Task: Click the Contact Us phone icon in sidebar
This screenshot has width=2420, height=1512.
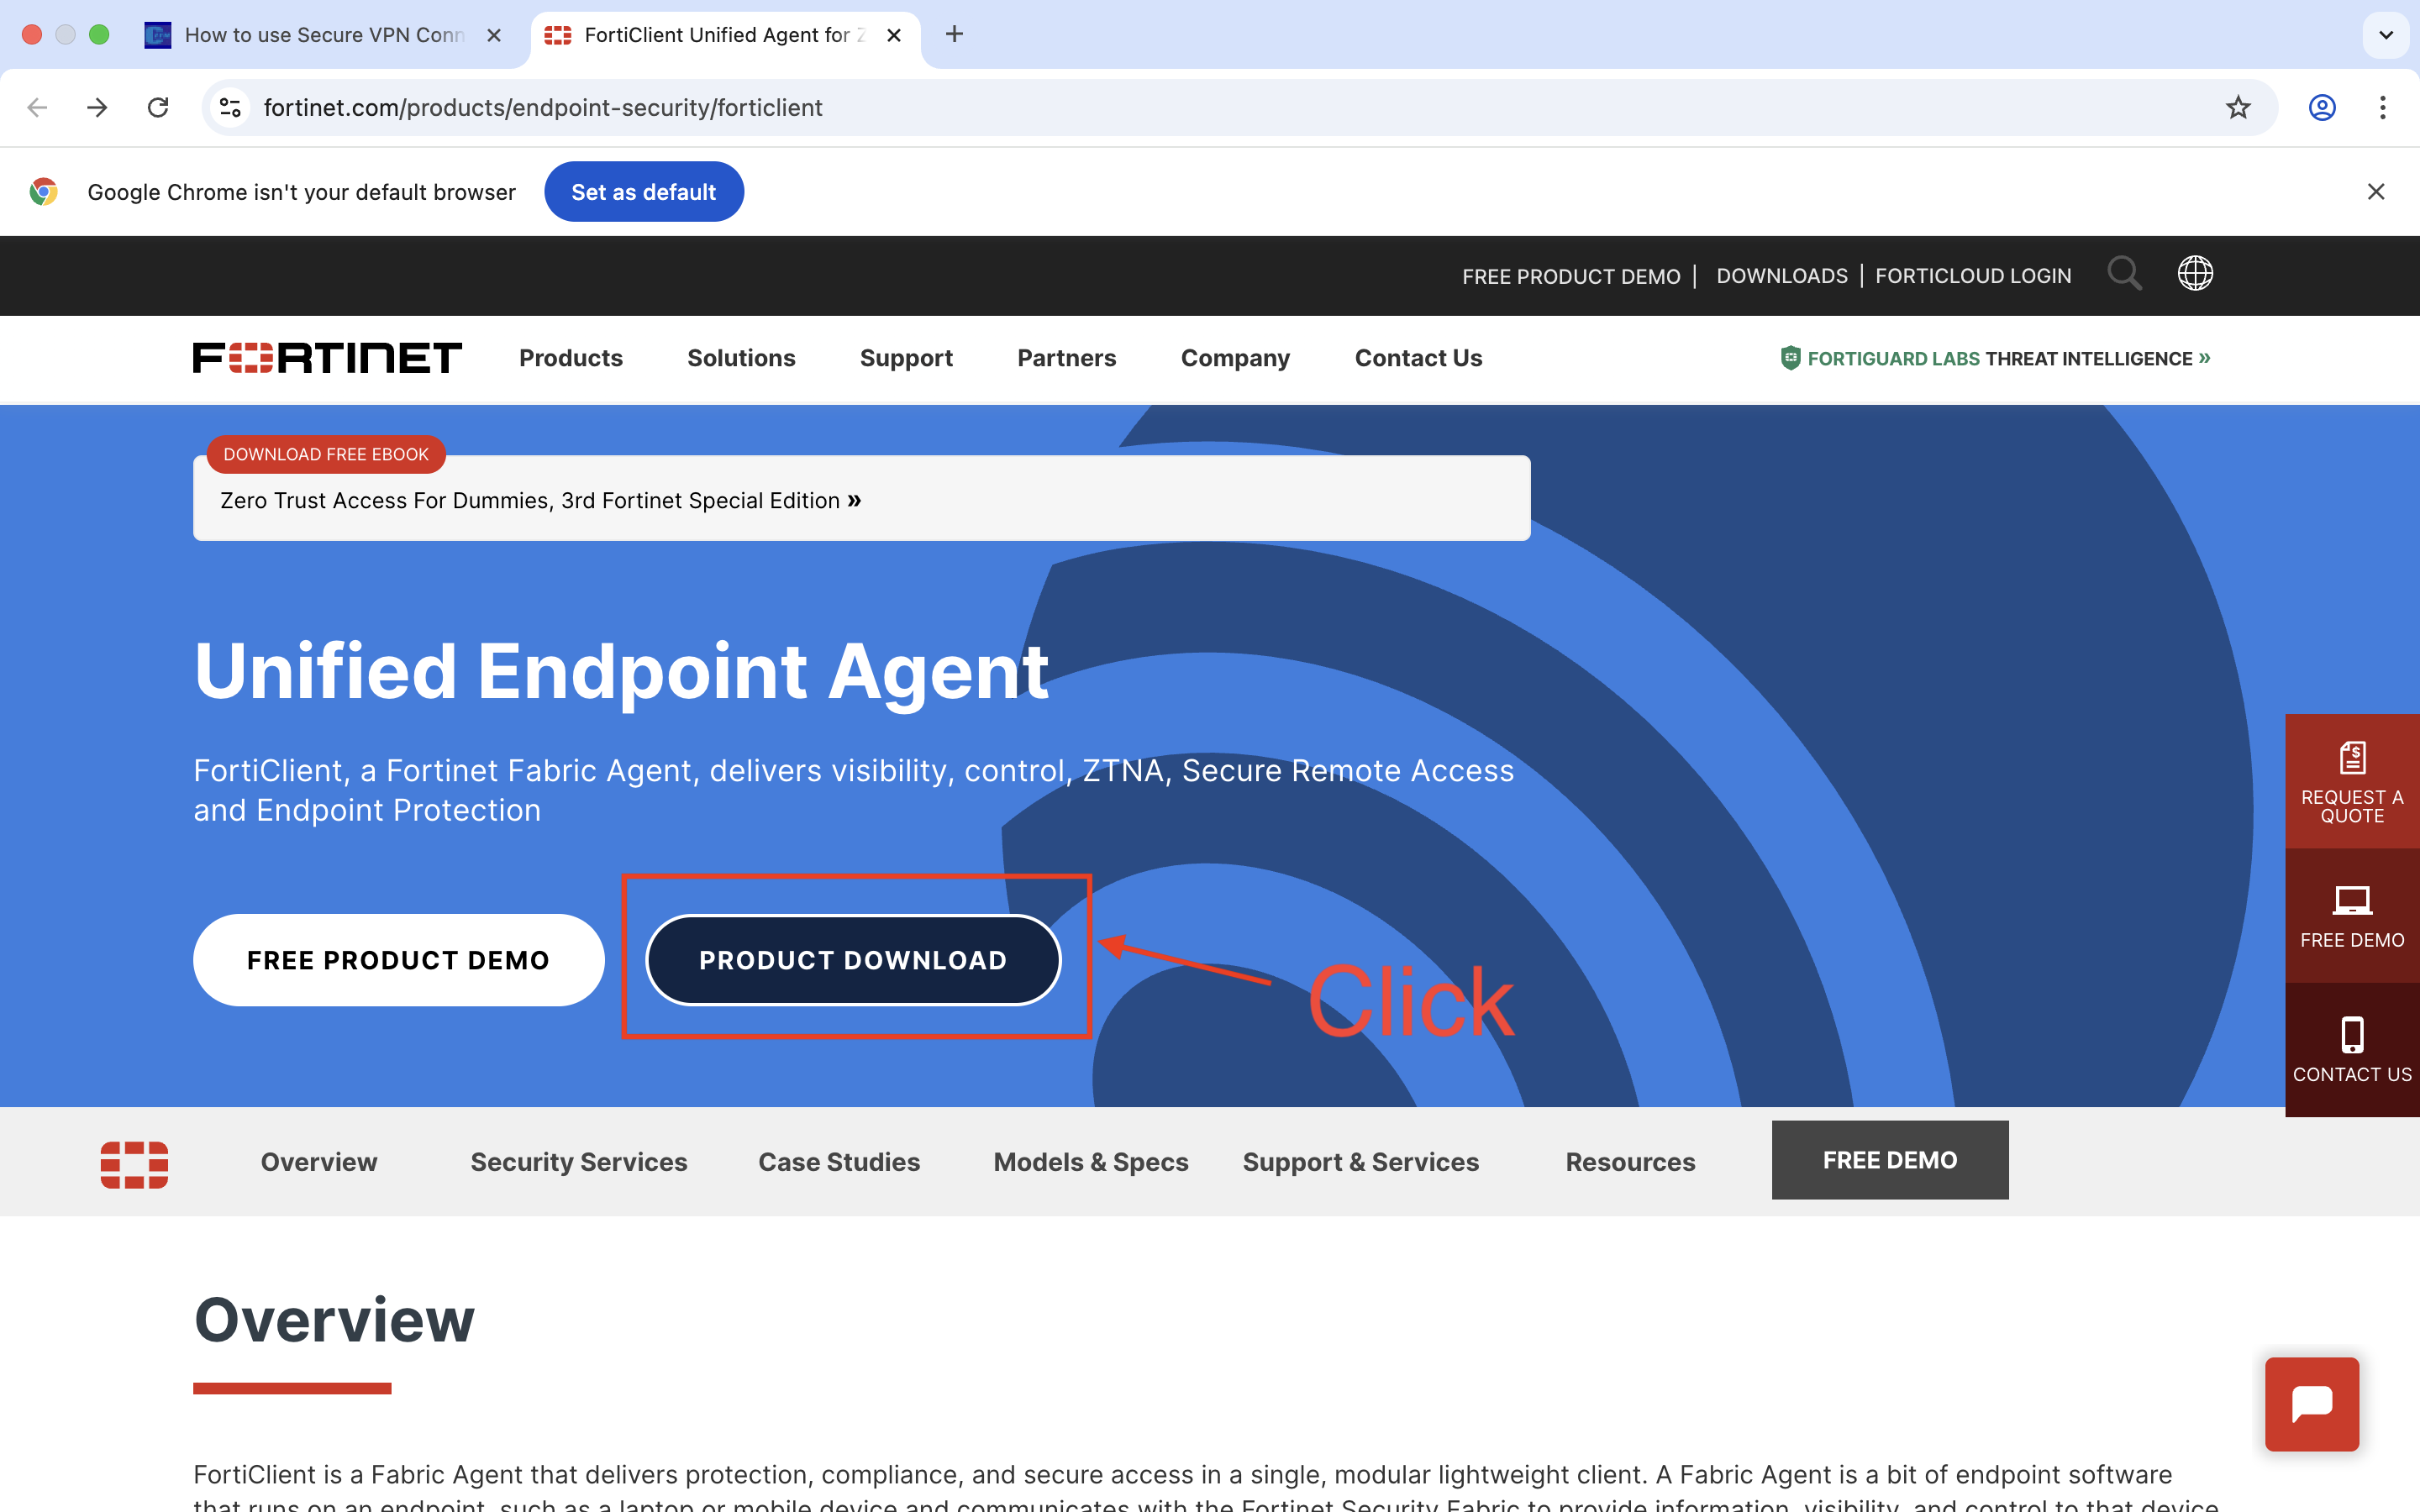Action: pos(2352,1035)
